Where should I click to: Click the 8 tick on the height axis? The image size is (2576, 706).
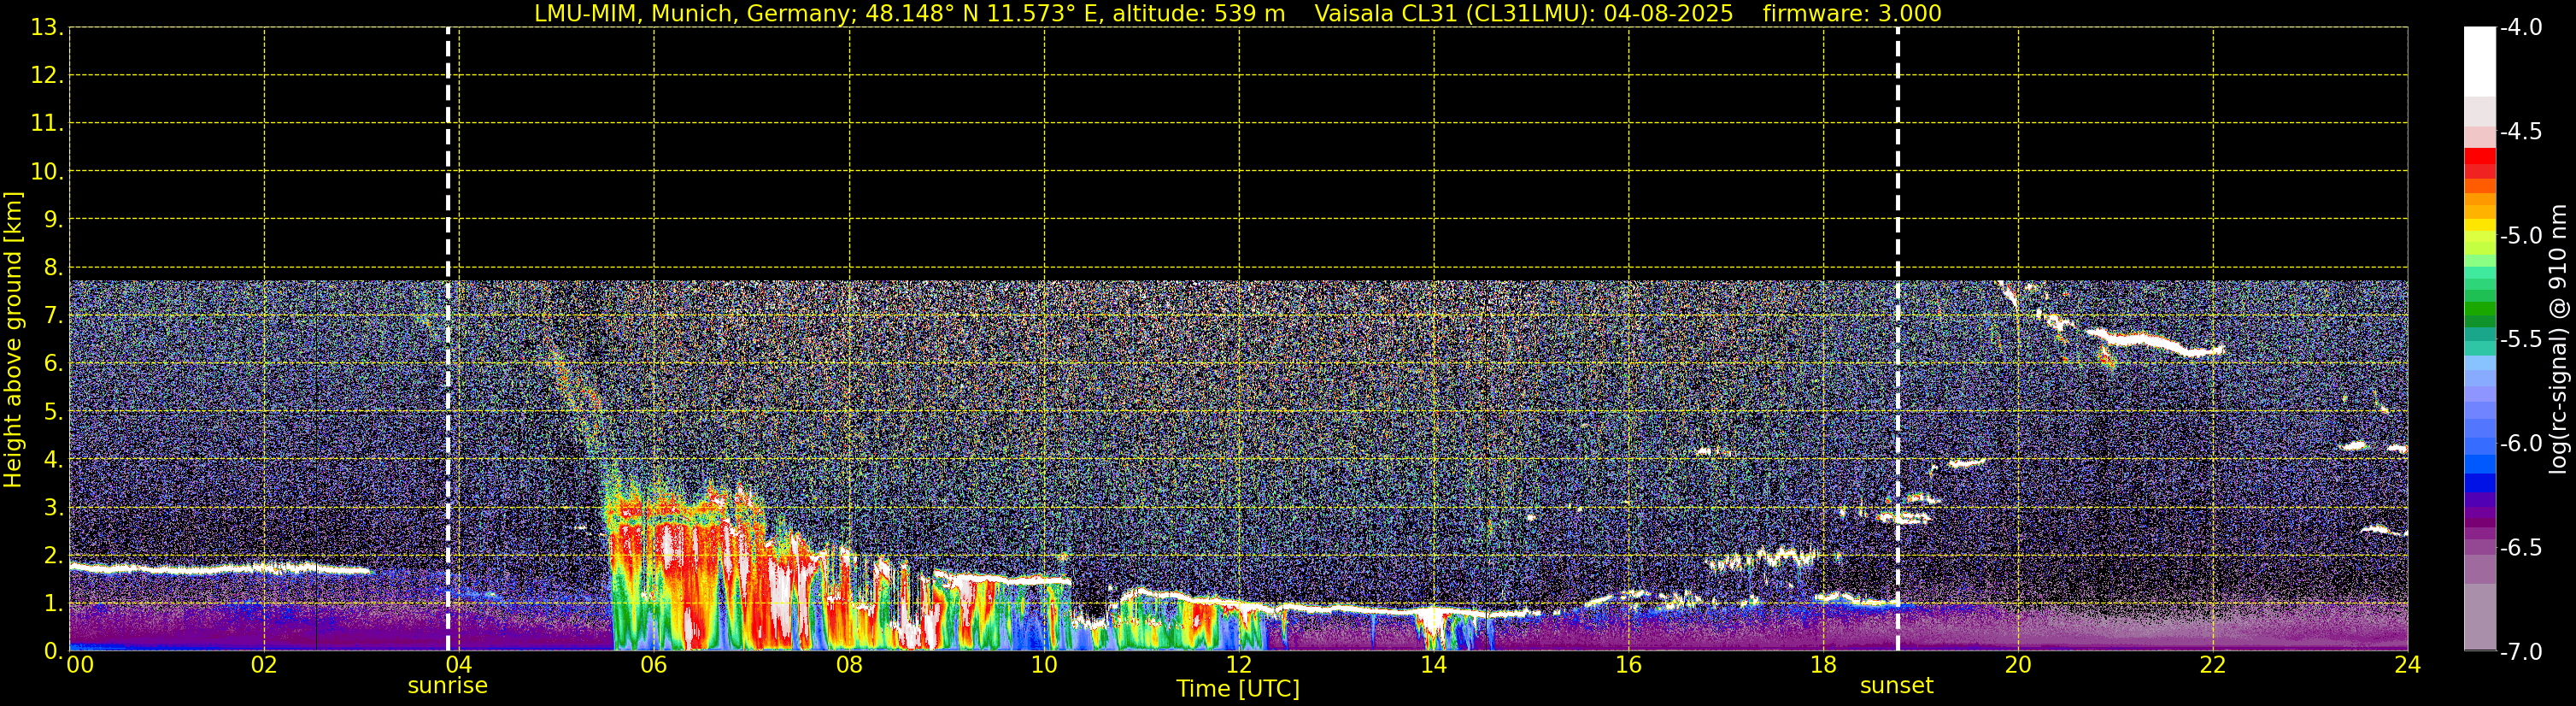coord(52,267)
